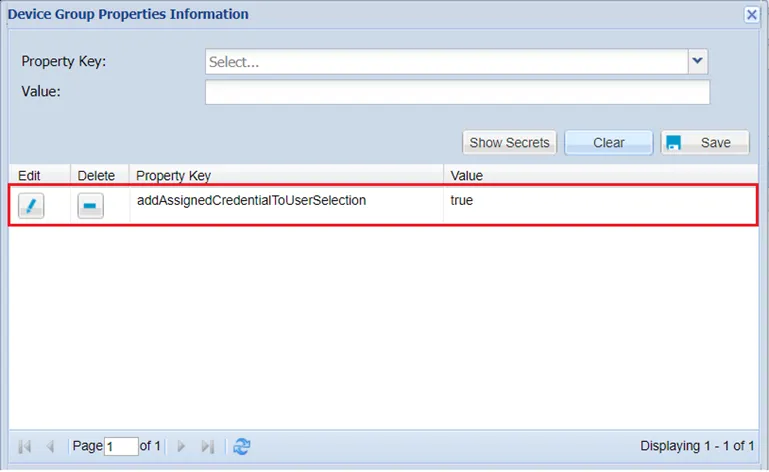Select the true value cell
The width and height of the screenshot is (769, 472).
600,205
